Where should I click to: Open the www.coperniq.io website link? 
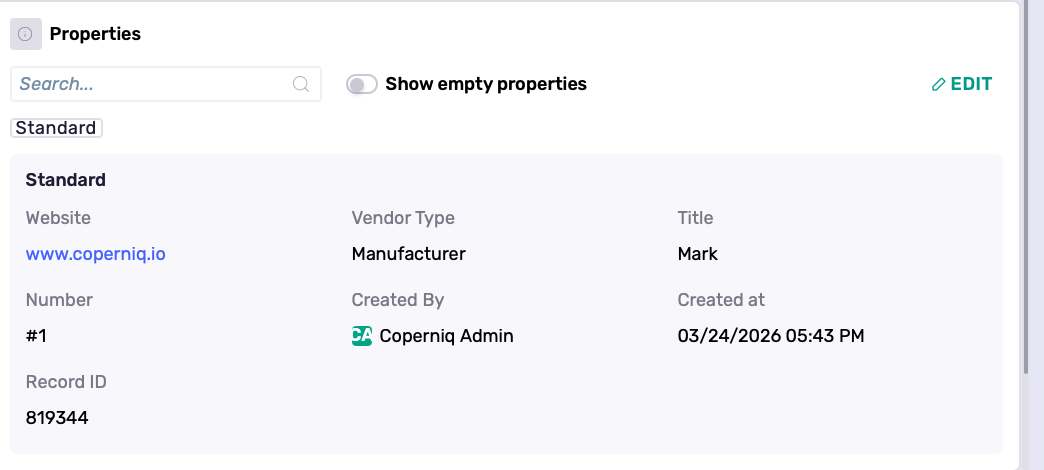point(96,254)
